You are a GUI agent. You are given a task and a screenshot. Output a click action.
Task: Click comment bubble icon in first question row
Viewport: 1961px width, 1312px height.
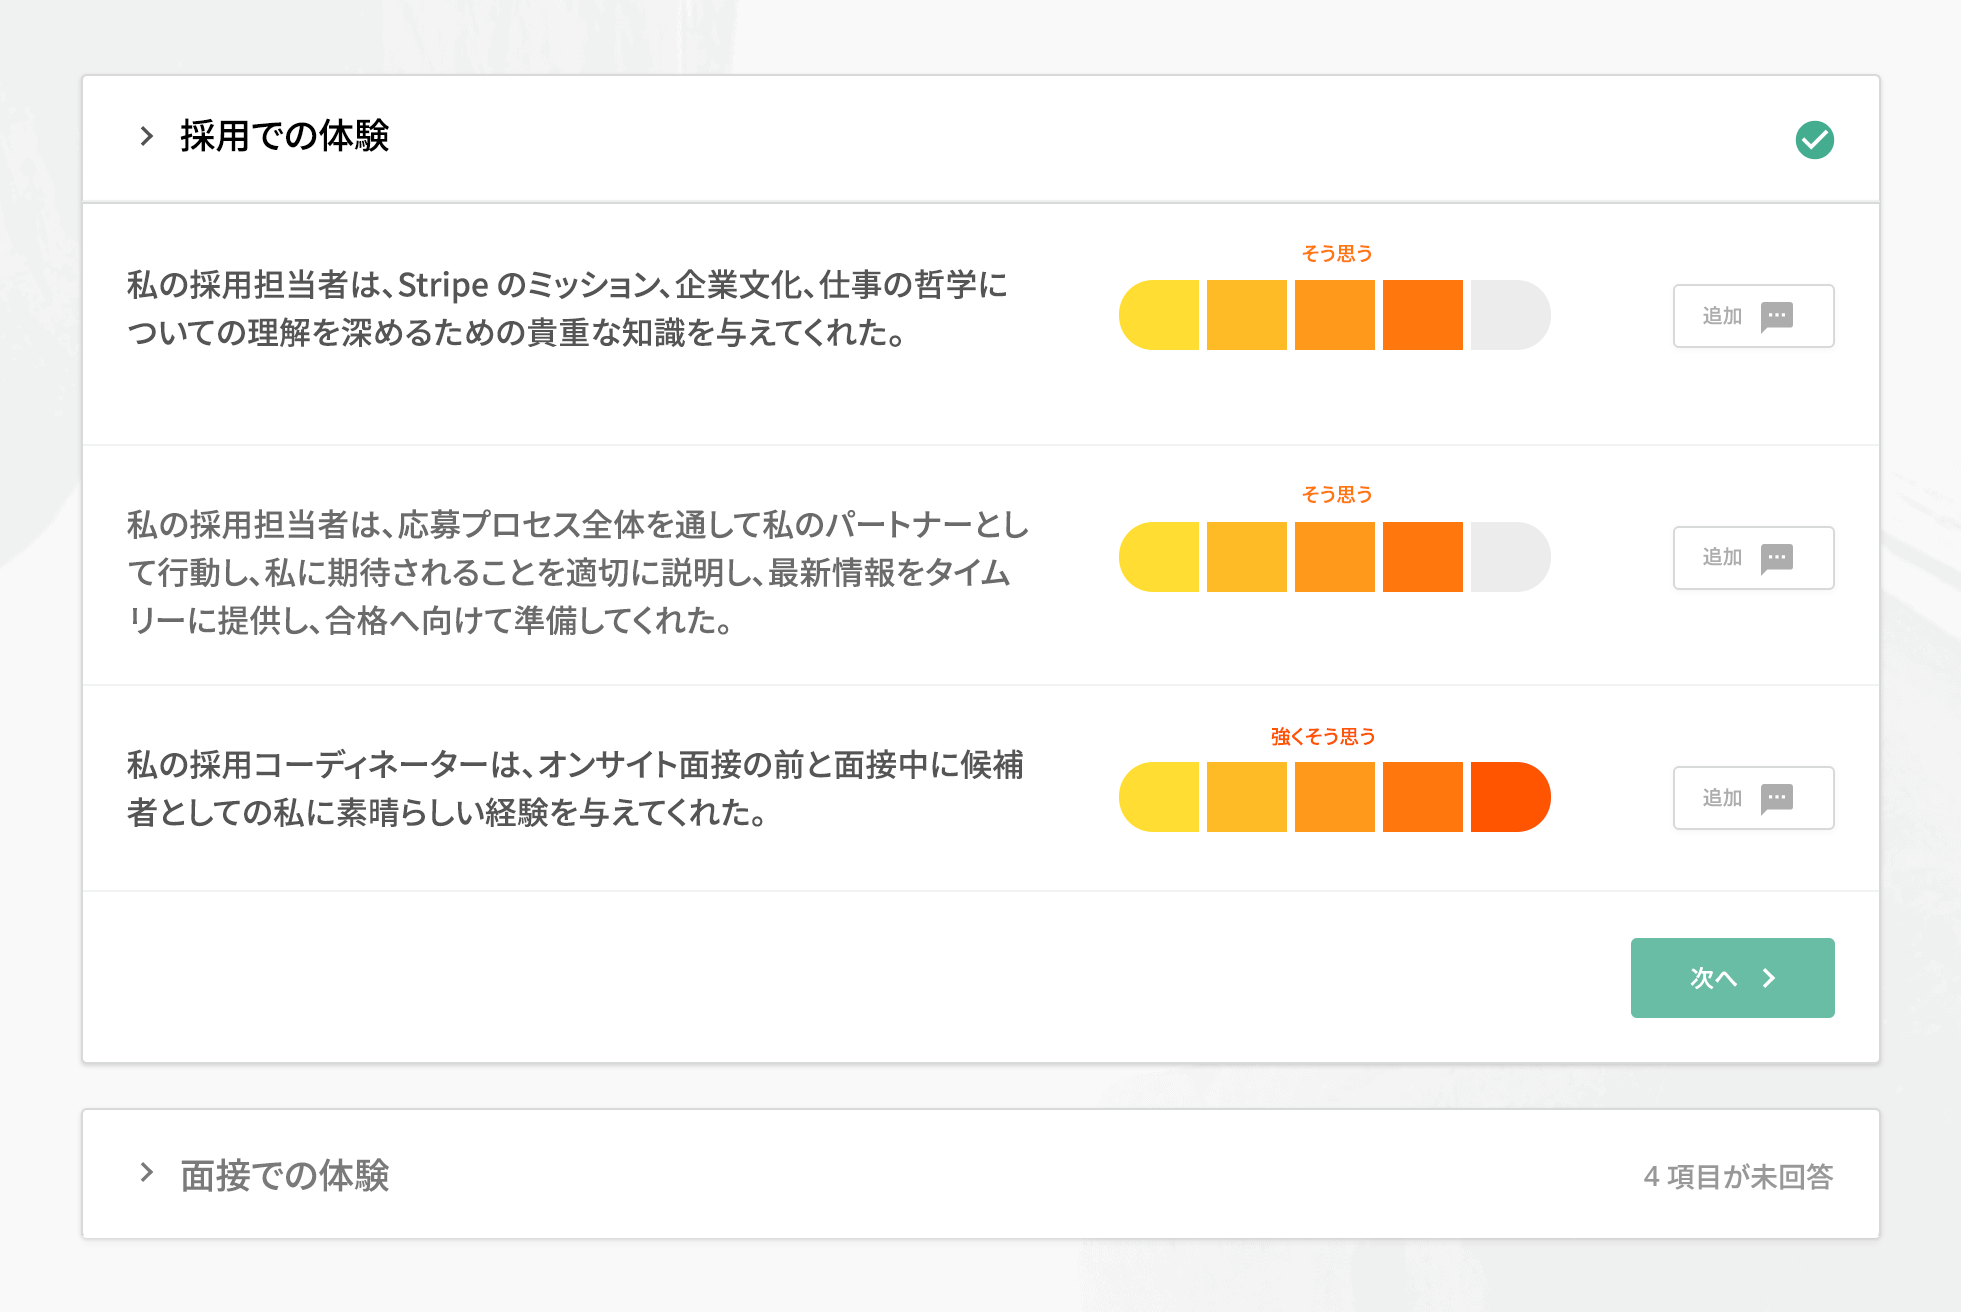(1777, 317)
